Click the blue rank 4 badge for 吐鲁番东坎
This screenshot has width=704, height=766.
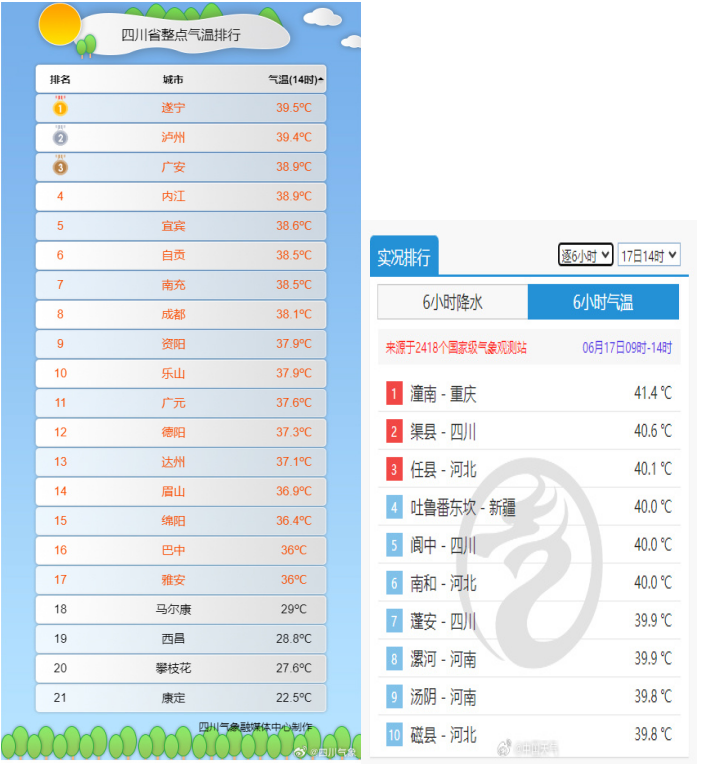[395, 507]
